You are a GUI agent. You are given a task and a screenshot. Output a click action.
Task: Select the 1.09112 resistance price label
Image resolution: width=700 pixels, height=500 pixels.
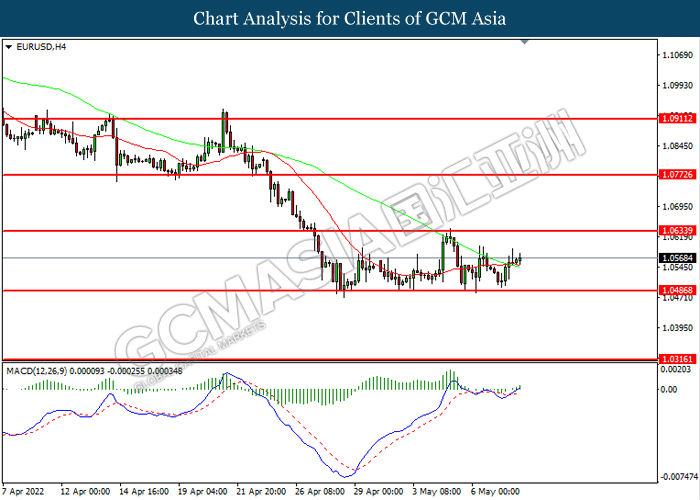tap(677, 118)
